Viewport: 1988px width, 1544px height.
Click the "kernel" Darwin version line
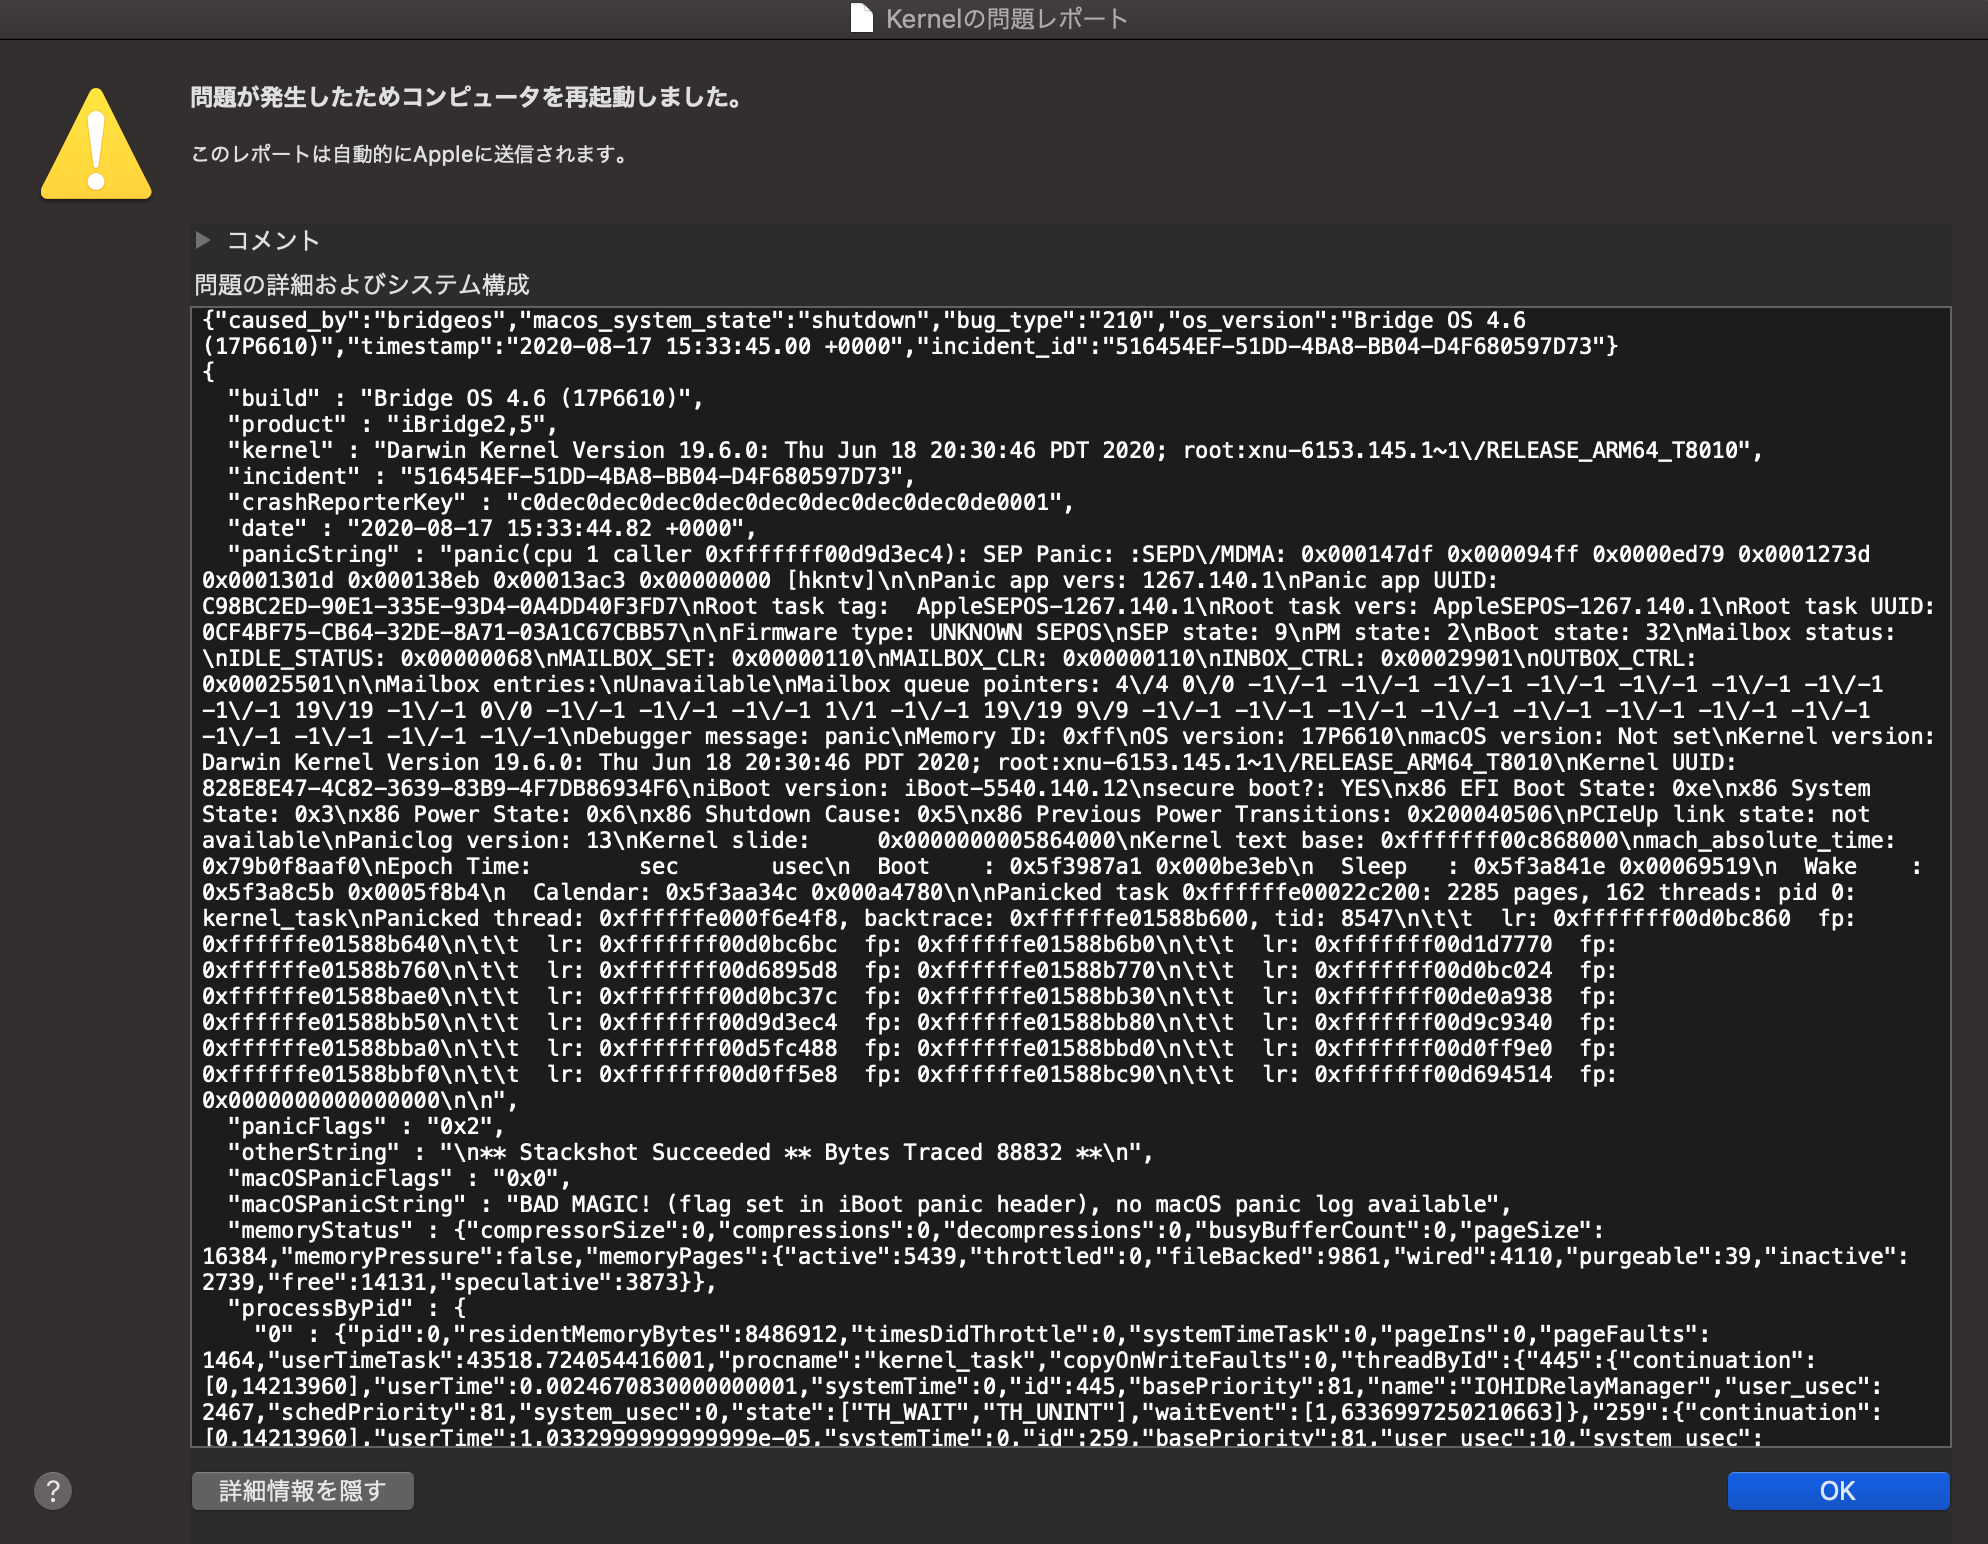coord(994,450)
